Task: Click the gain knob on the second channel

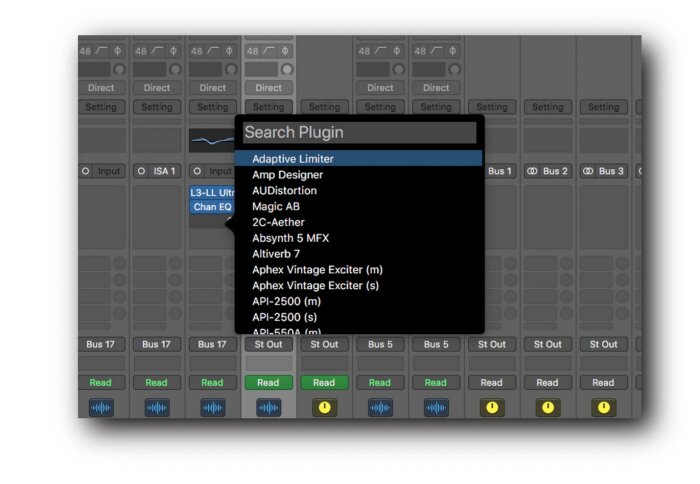Action: point(175,69)
